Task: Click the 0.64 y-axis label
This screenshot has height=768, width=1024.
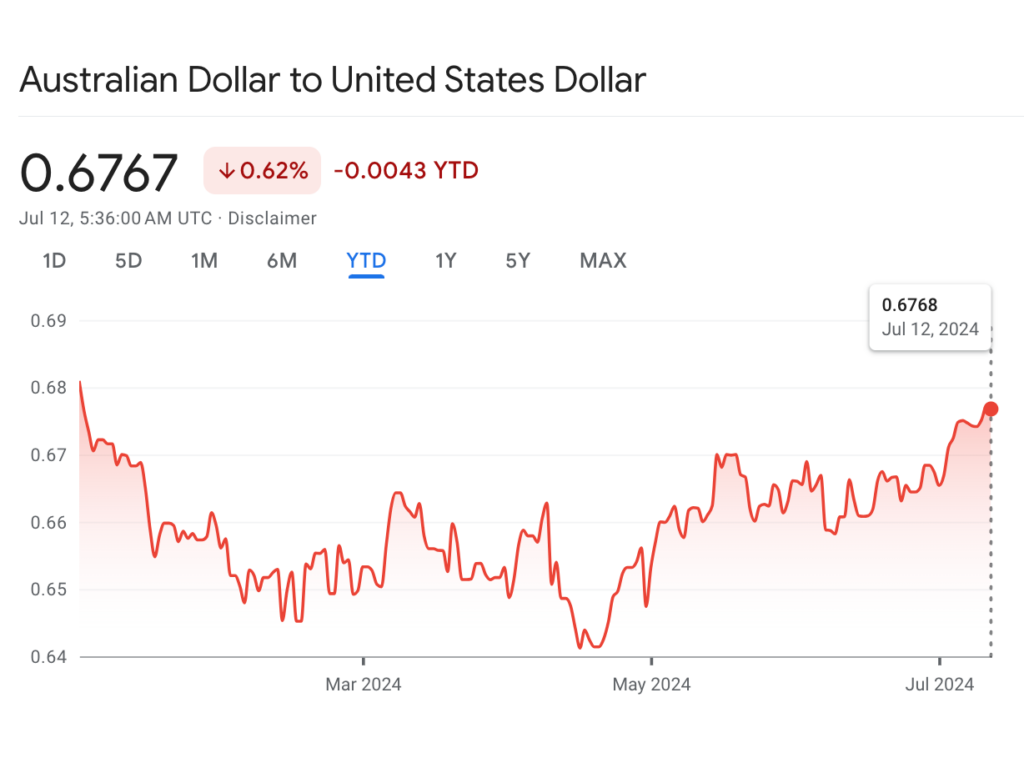Action: (48, 656)
